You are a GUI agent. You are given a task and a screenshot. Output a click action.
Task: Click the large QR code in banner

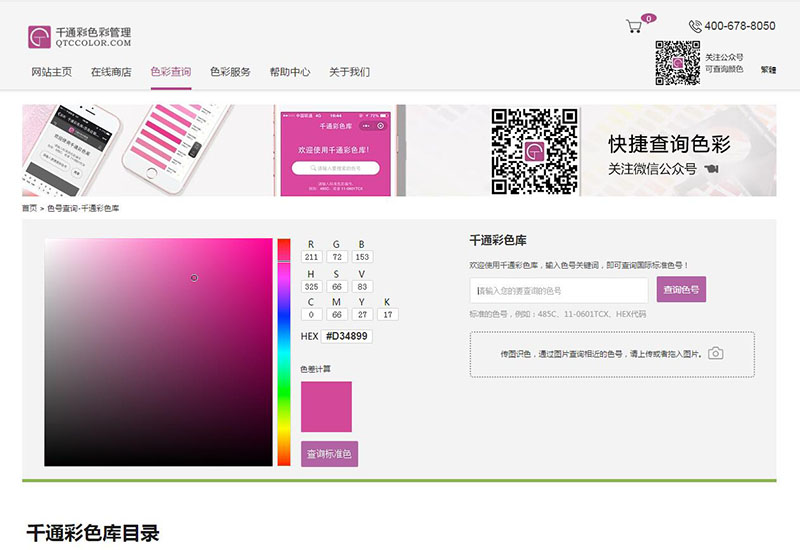(x=535, y=150)
